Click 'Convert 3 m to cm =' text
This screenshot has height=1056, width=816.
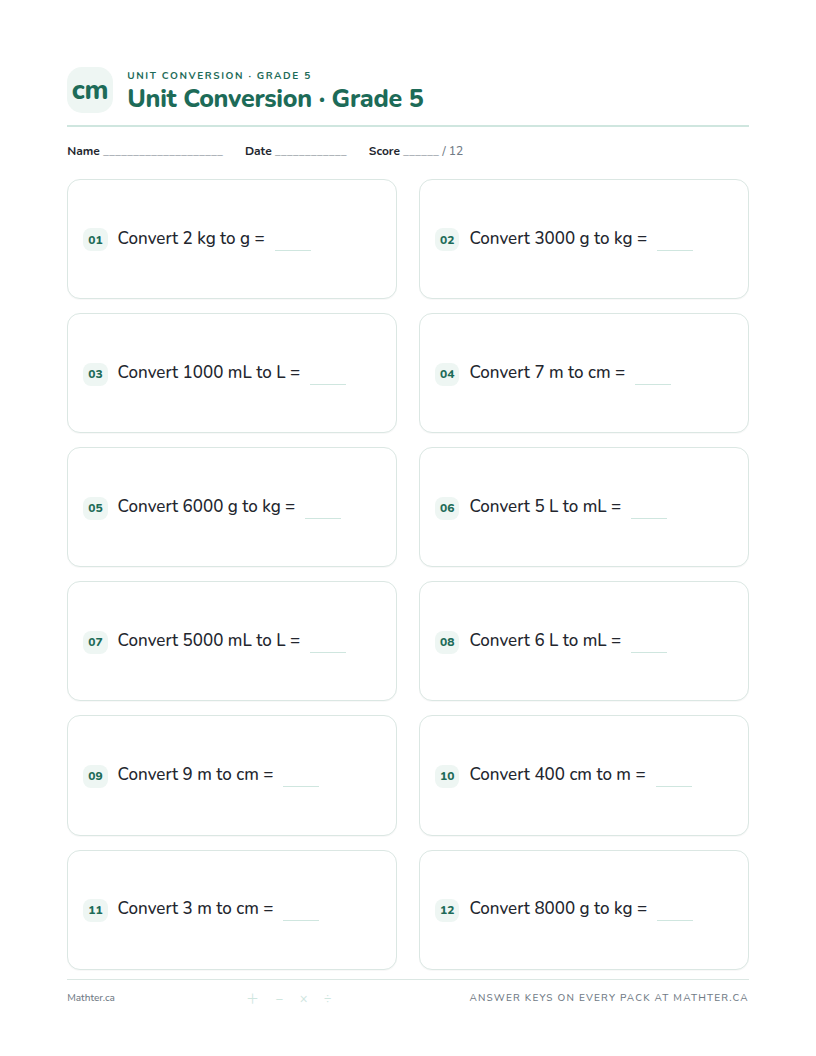pos(195,909)
